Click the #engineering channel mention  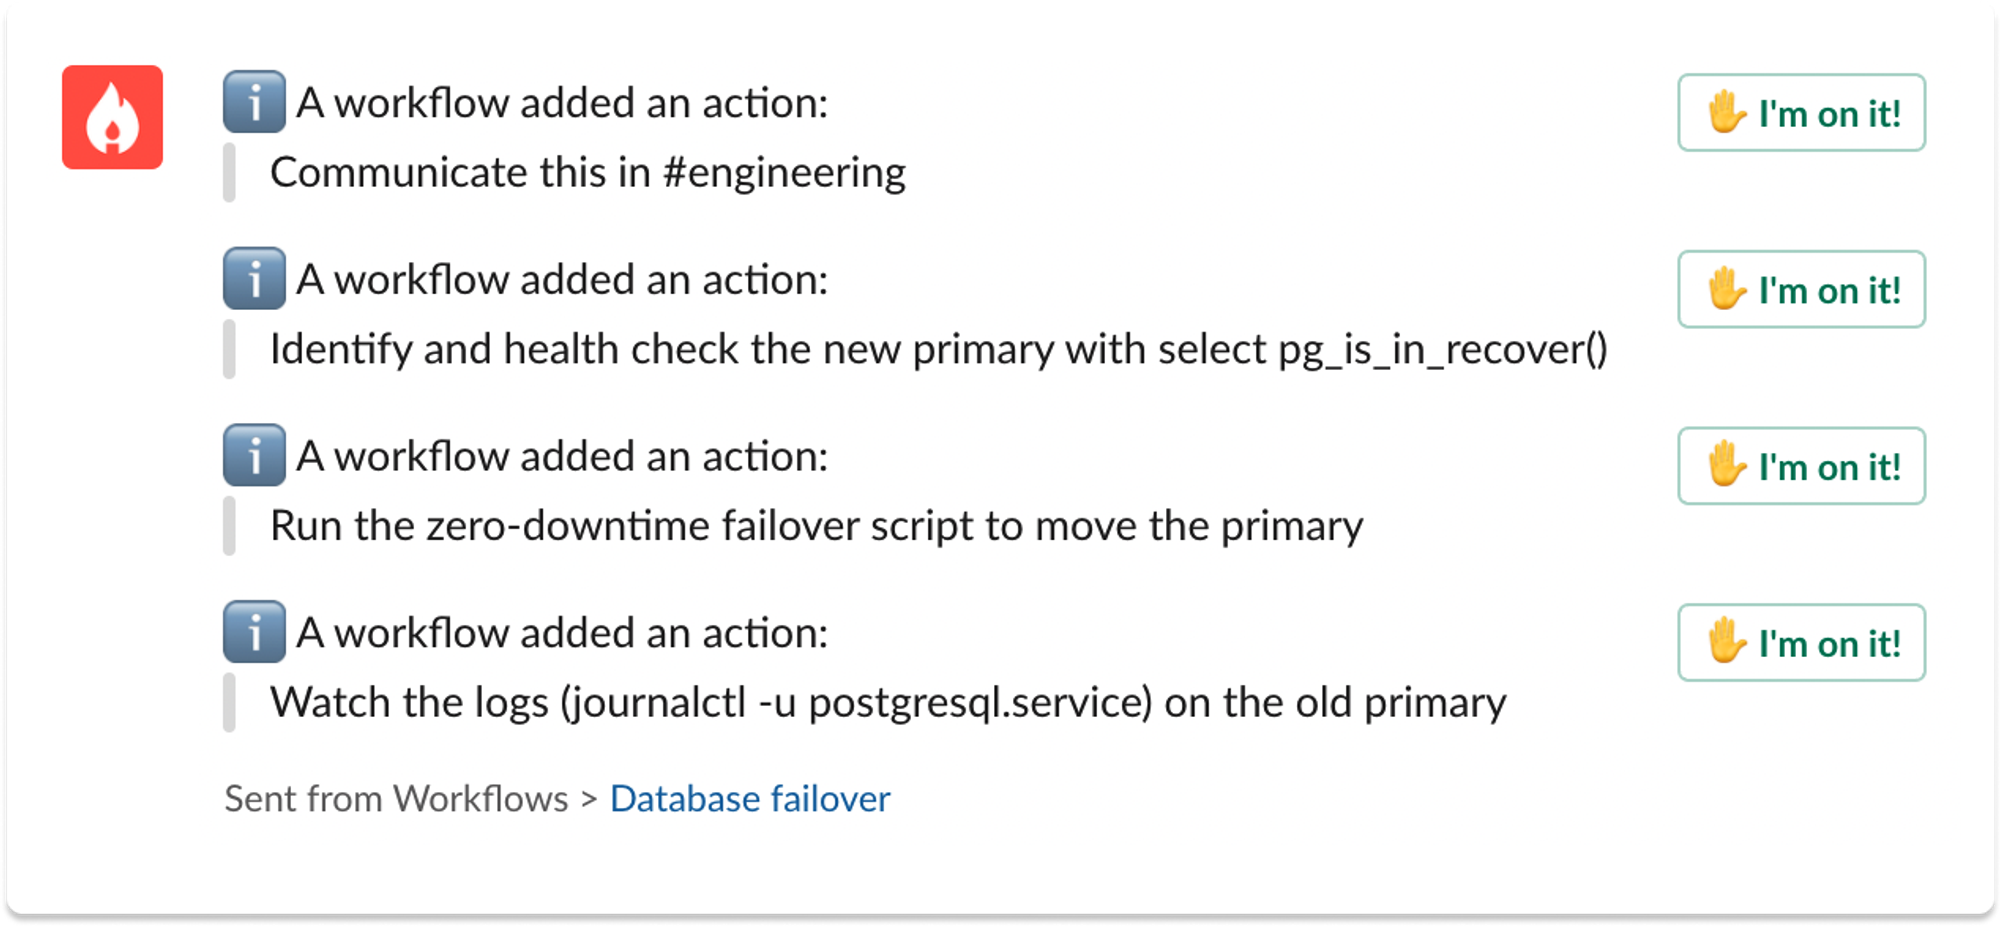pos(784,173)
